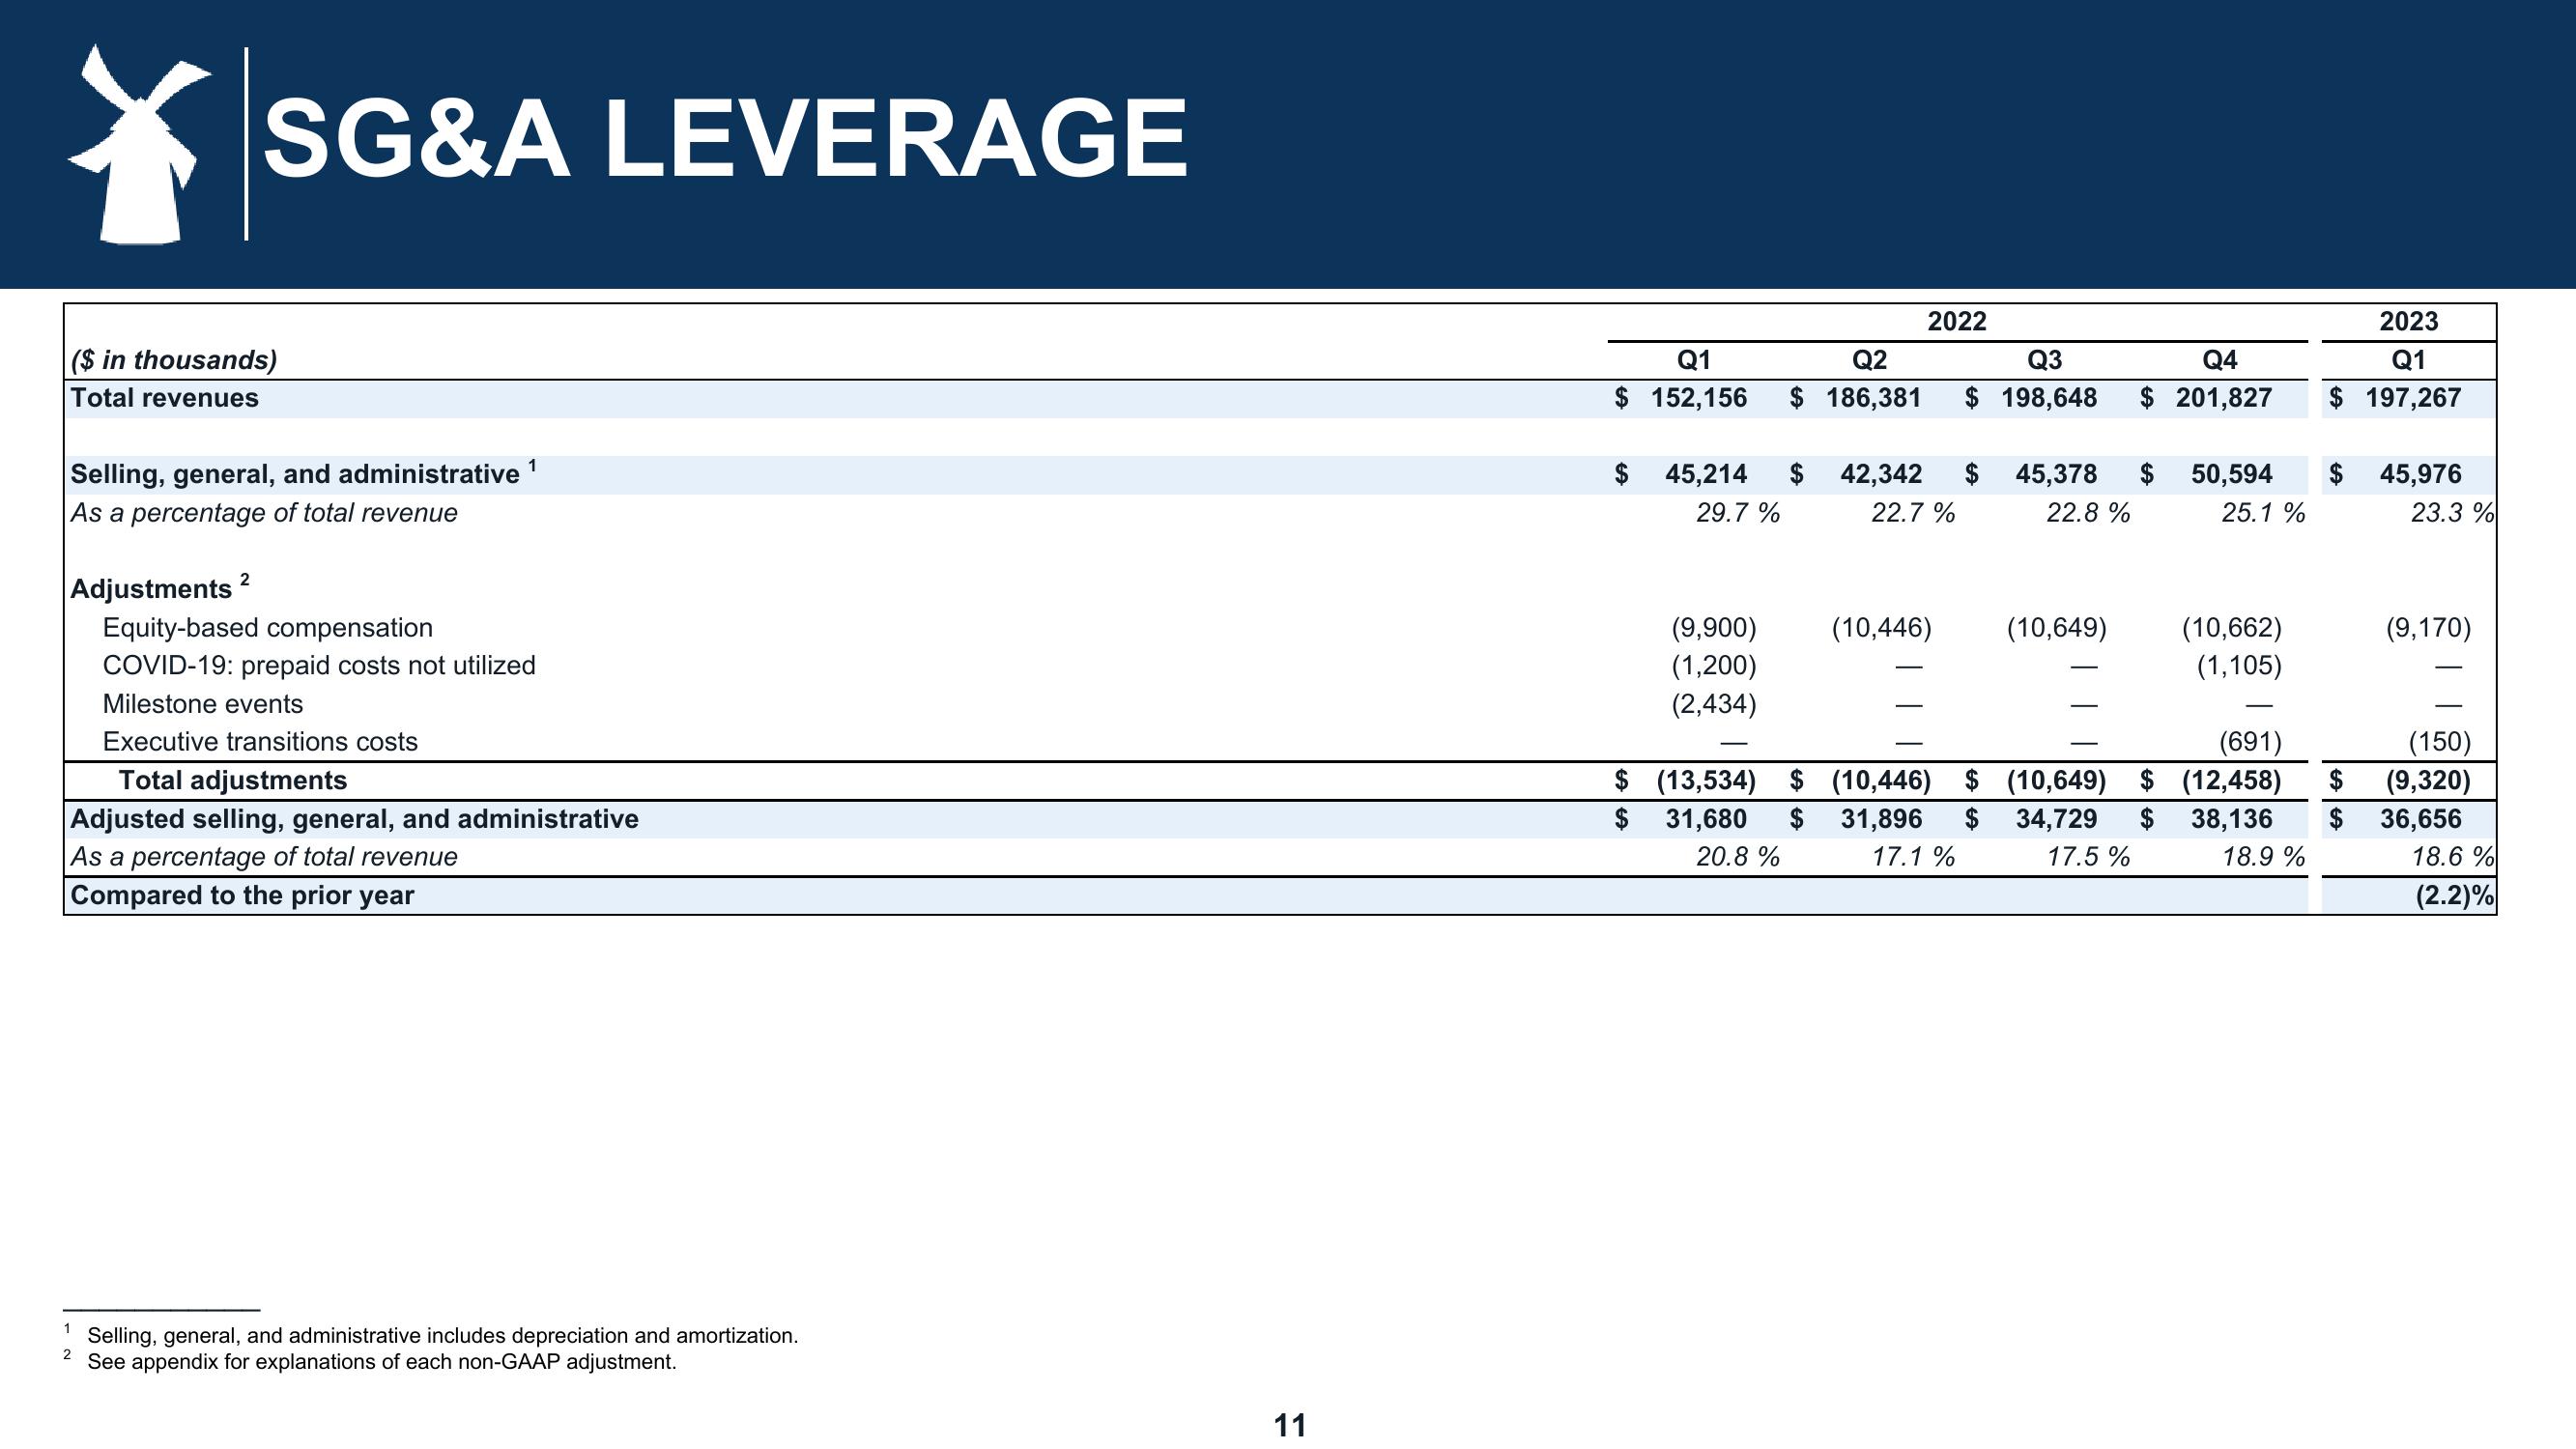Click SG&A value 50,594
2576x1449 pixels.
click(x=2231, y=474)
